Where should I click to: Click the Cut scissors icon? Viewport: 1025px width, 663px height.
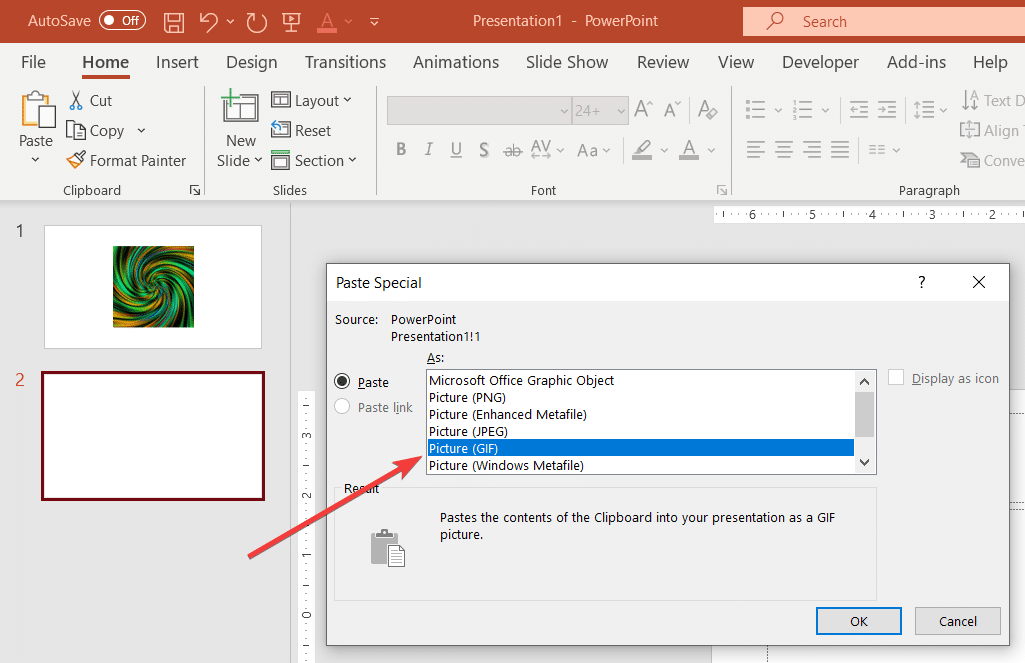coord(77,100)
